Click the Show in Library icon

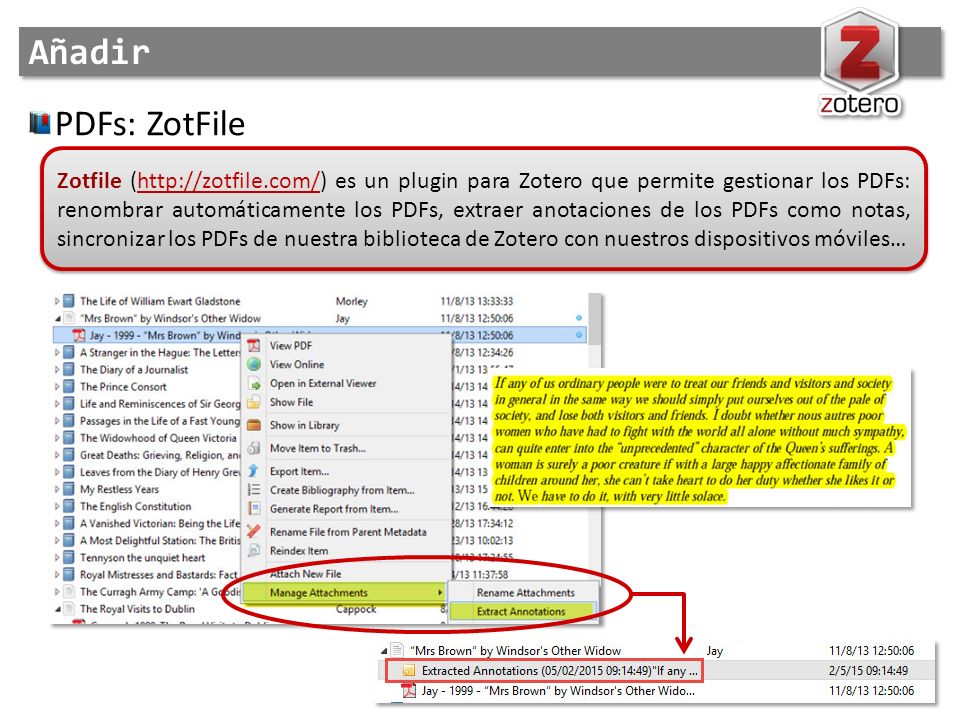point(253,425)
